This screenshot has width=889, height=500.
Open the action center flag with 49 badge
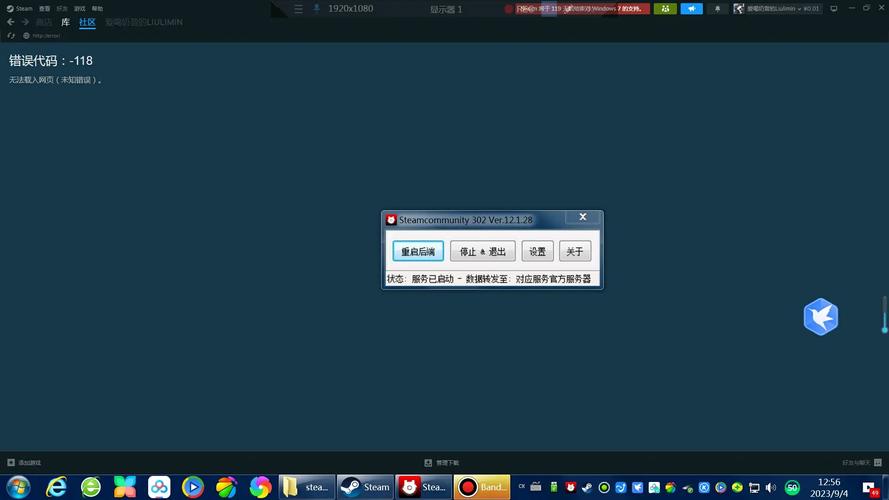[x=869, y=488]
